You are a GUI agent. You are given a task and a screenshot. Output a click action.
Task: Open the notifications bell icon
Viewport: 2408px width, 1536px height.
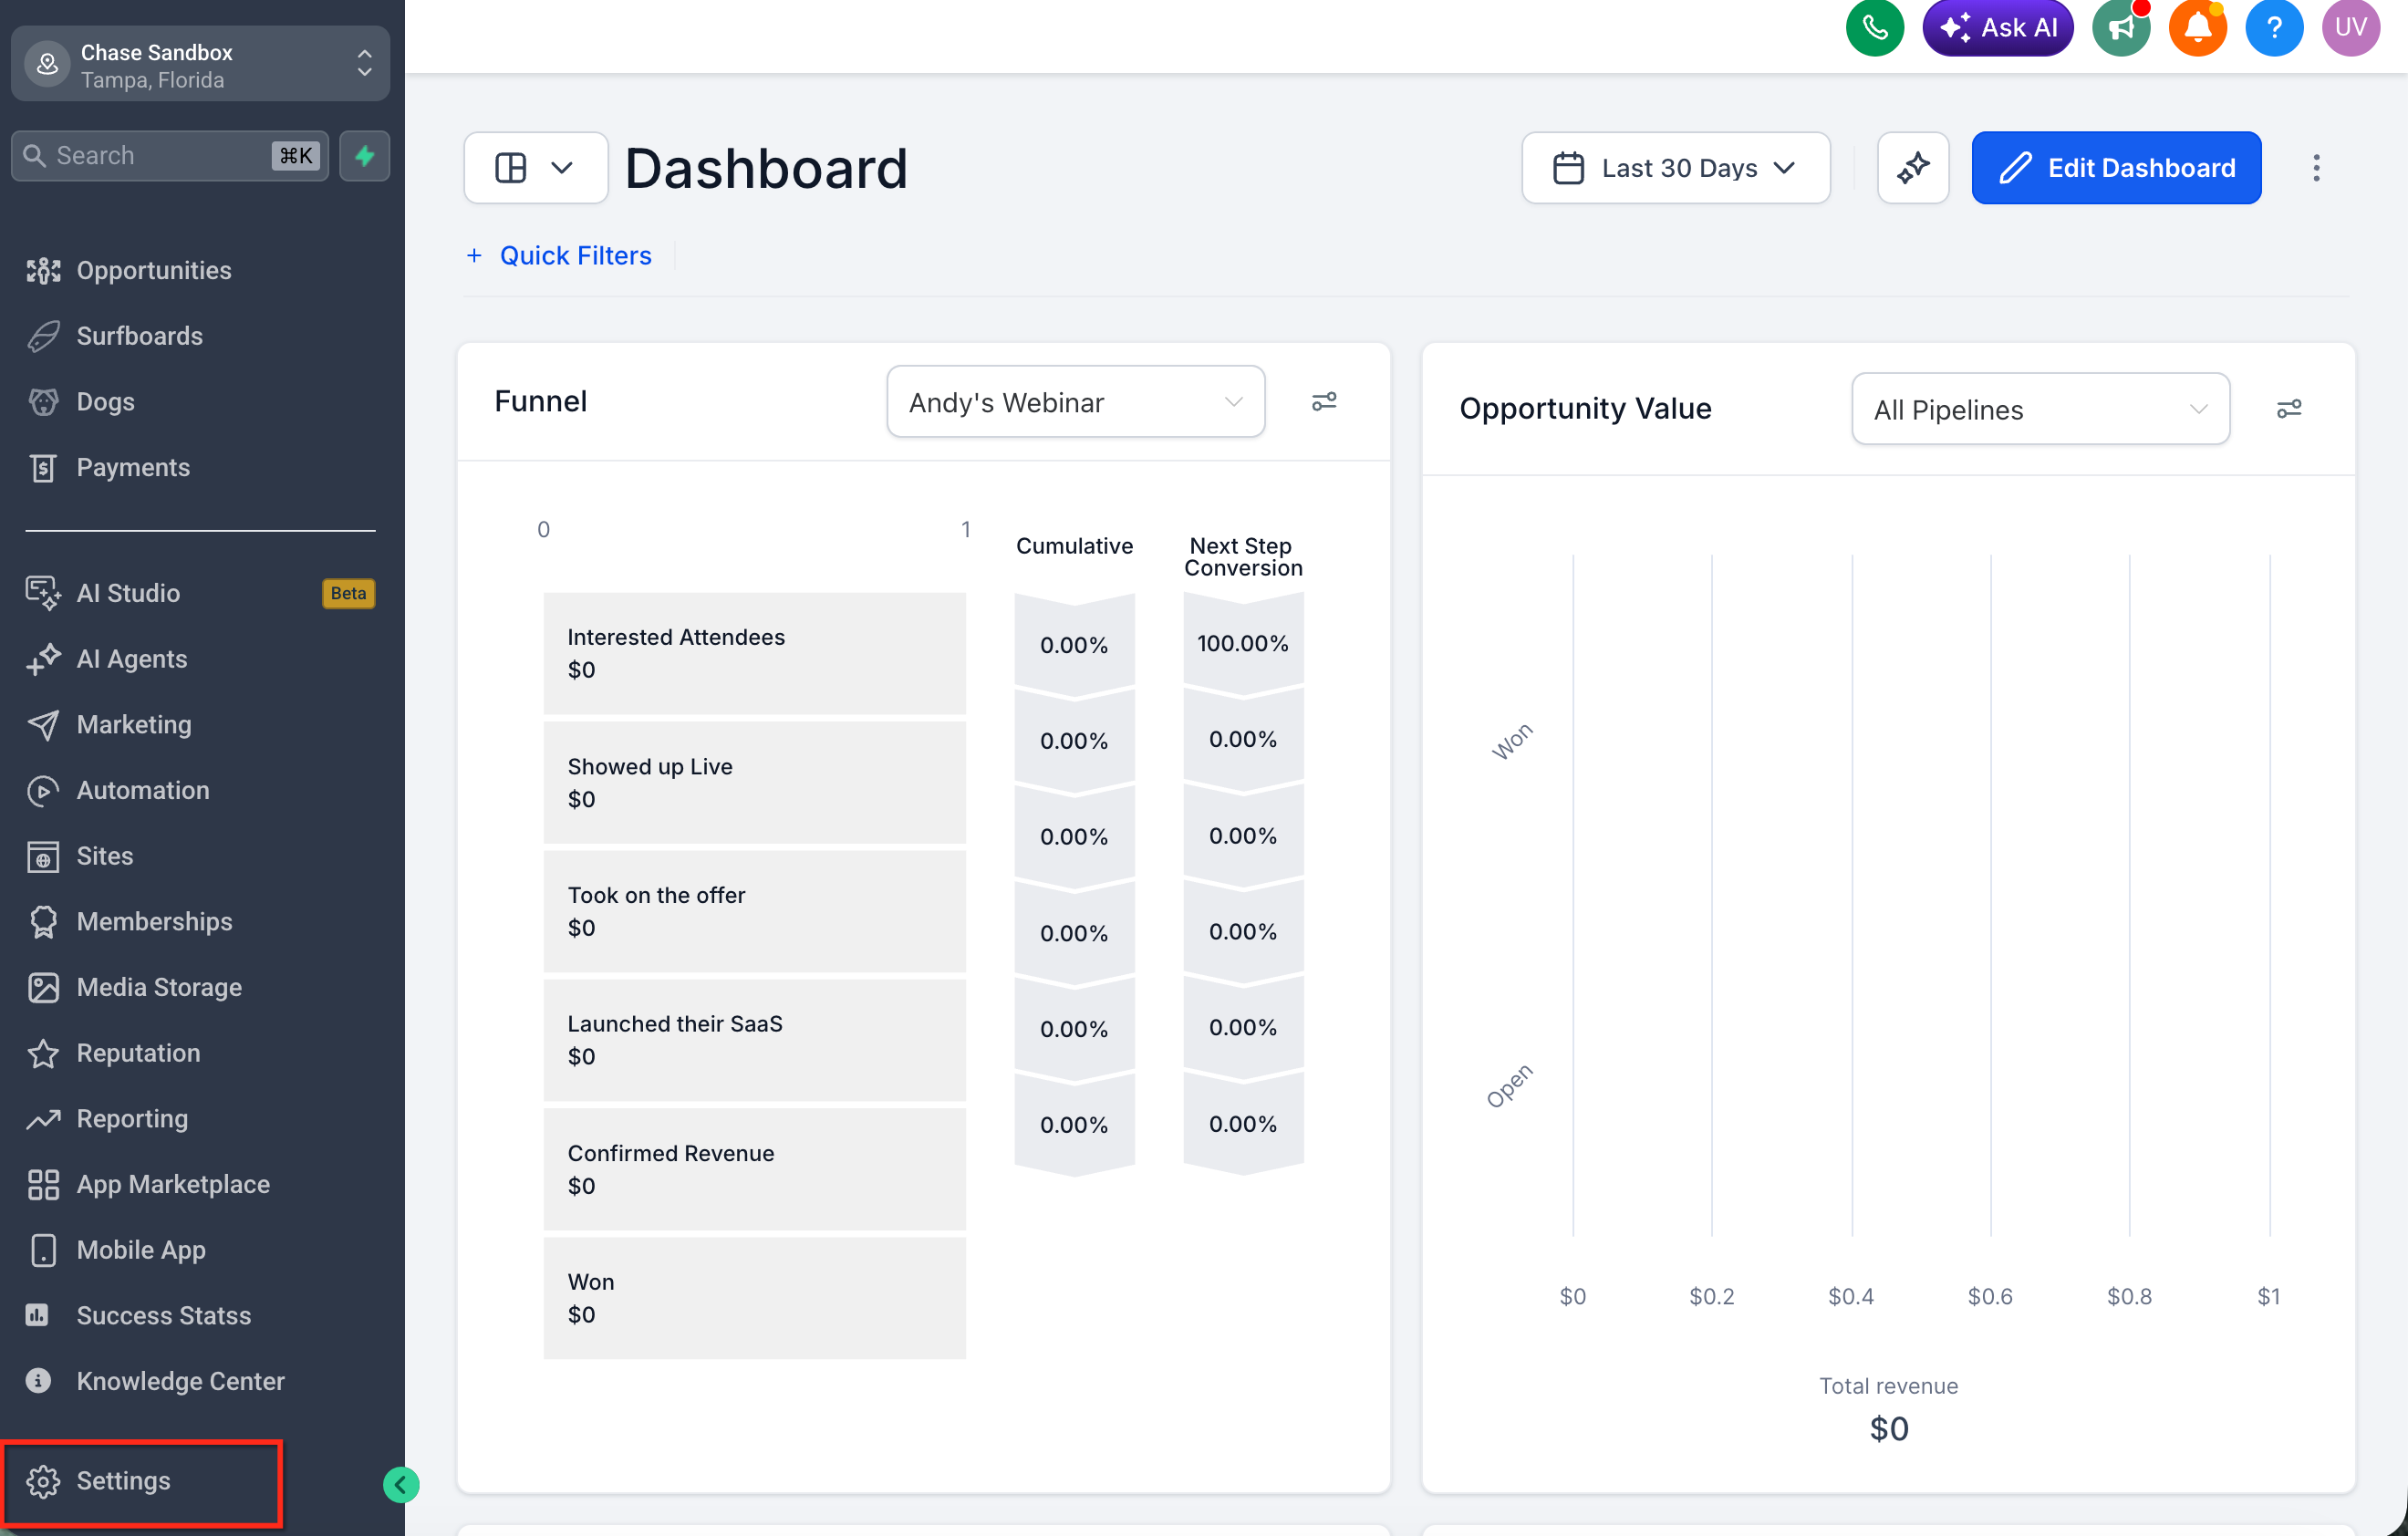click(x=2197, y=27)
